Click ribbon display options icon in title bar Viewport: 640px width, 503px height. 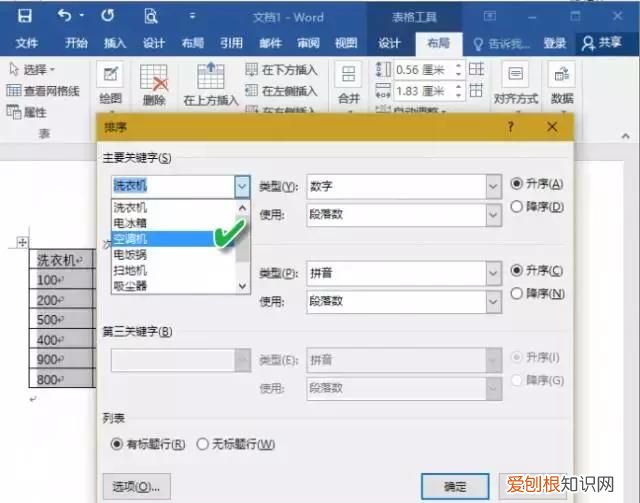pyautogui.click(x=490, y=16)
